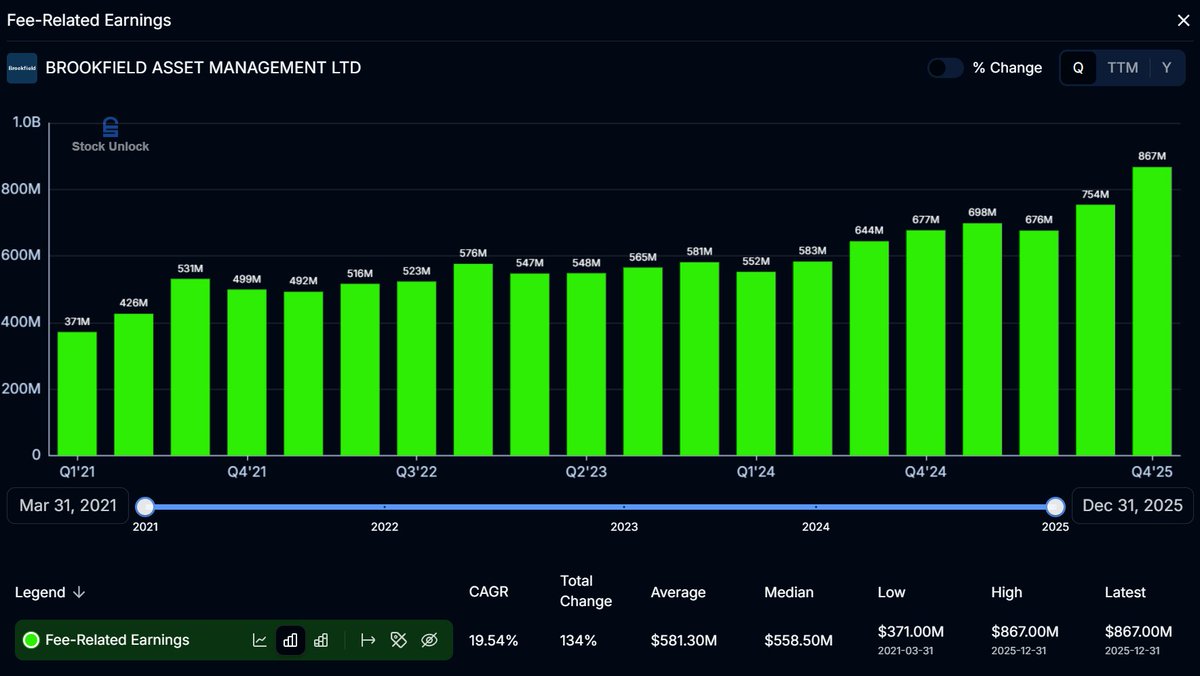Click the bar labeled 581M
Screen dimensions: 1200x676
[699, 359]
